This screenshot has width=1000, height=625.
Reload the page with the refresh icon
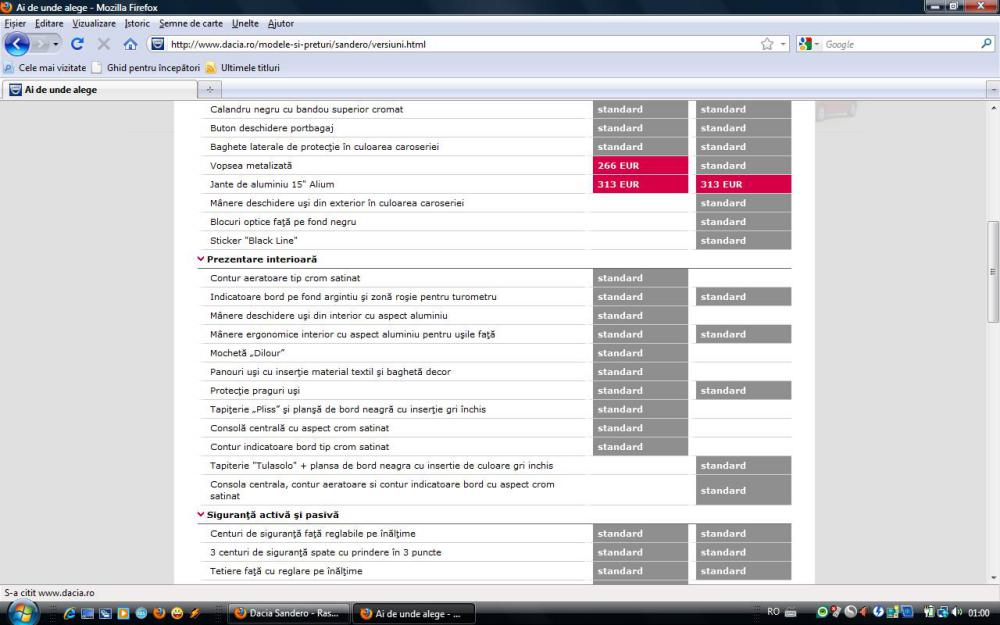coord(77,44)
